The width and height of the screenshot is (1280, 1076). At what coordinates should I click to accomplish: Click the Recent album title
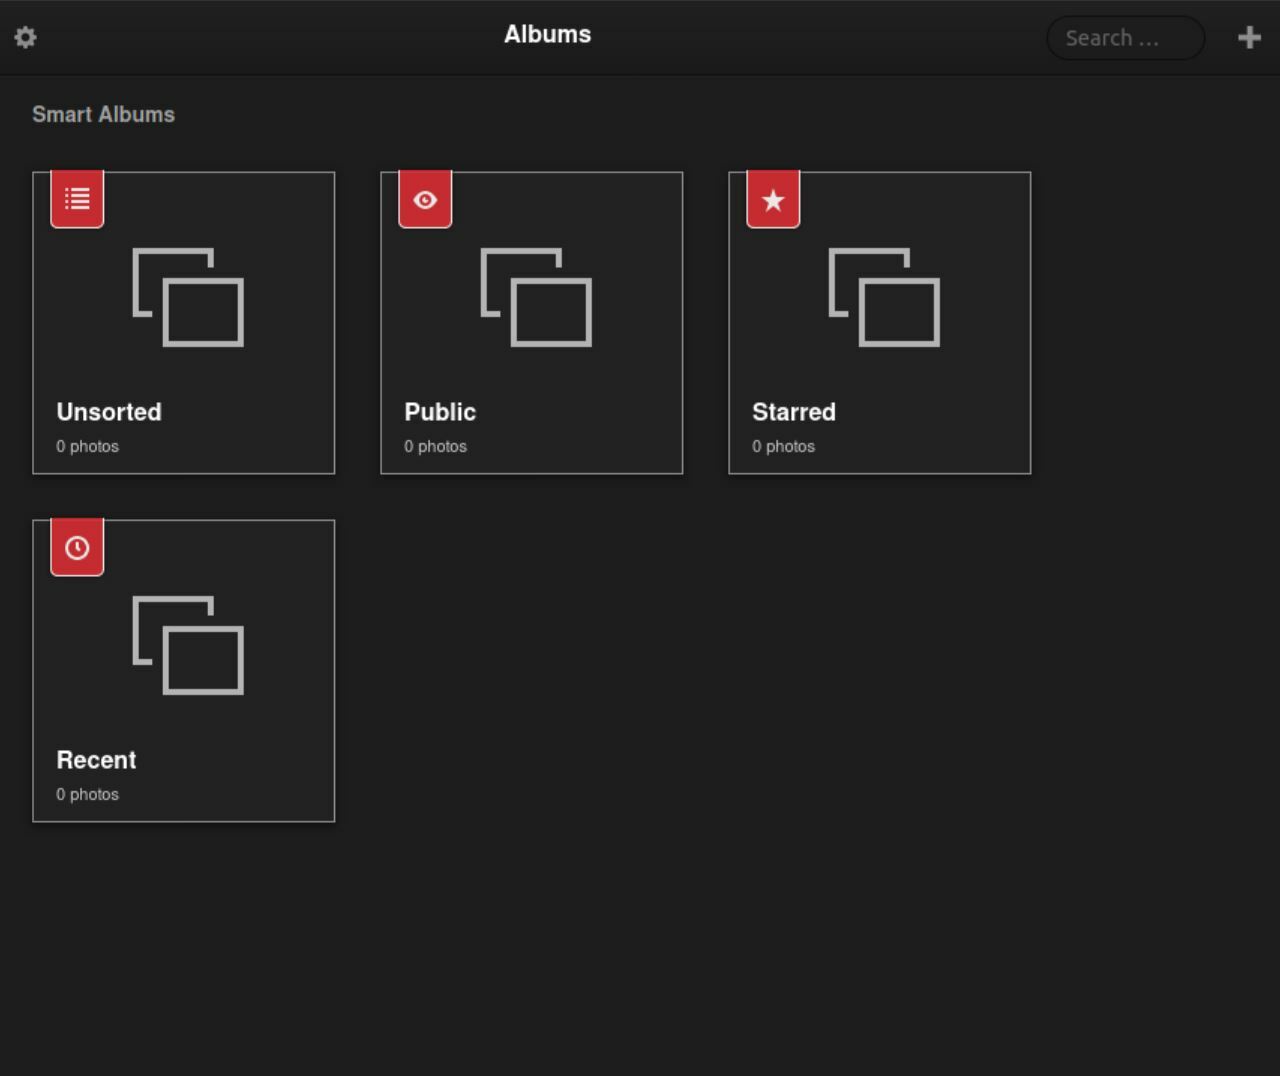pos(96,760)
